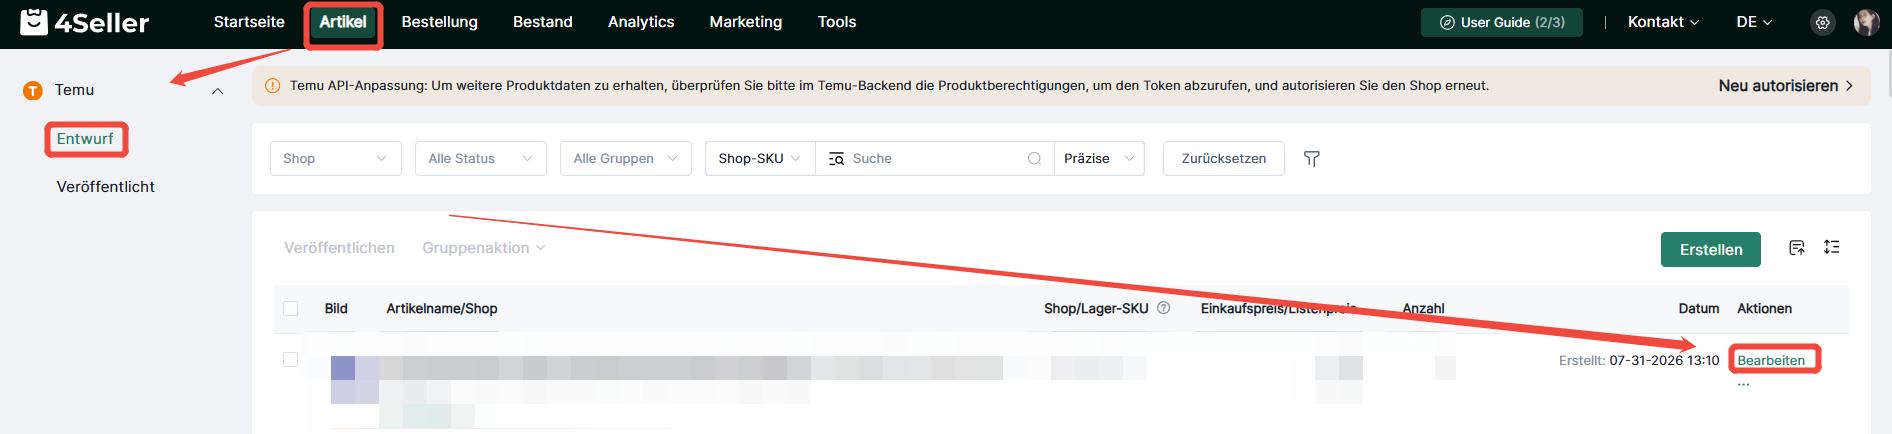This screenshot has height=434, width=1892.
Task: Open the Shop filter dropdown
Action: (x=336, y=158)
